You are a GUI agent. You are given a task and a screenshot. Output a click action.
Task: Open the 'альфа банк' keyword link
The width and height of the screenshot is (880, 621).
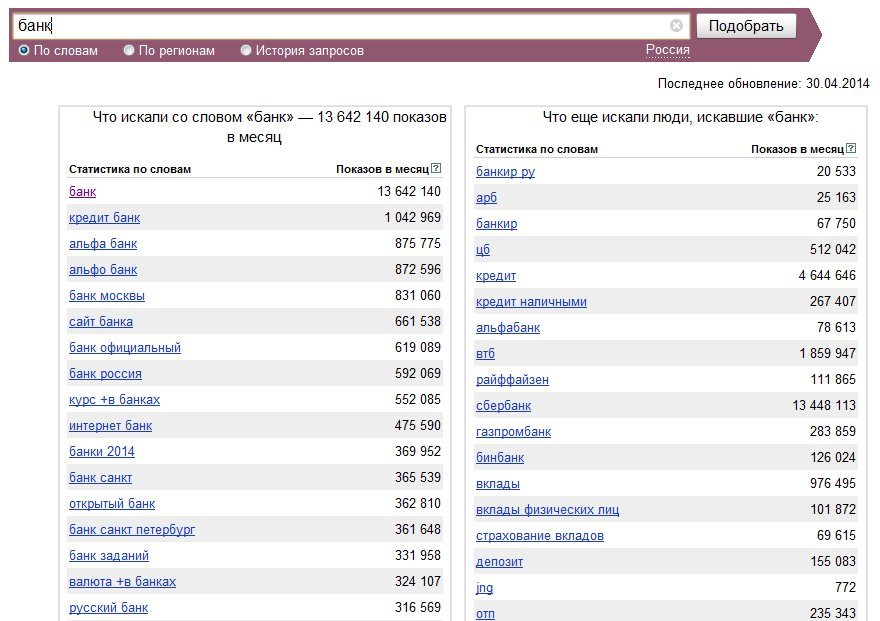[x=103, y=243]
